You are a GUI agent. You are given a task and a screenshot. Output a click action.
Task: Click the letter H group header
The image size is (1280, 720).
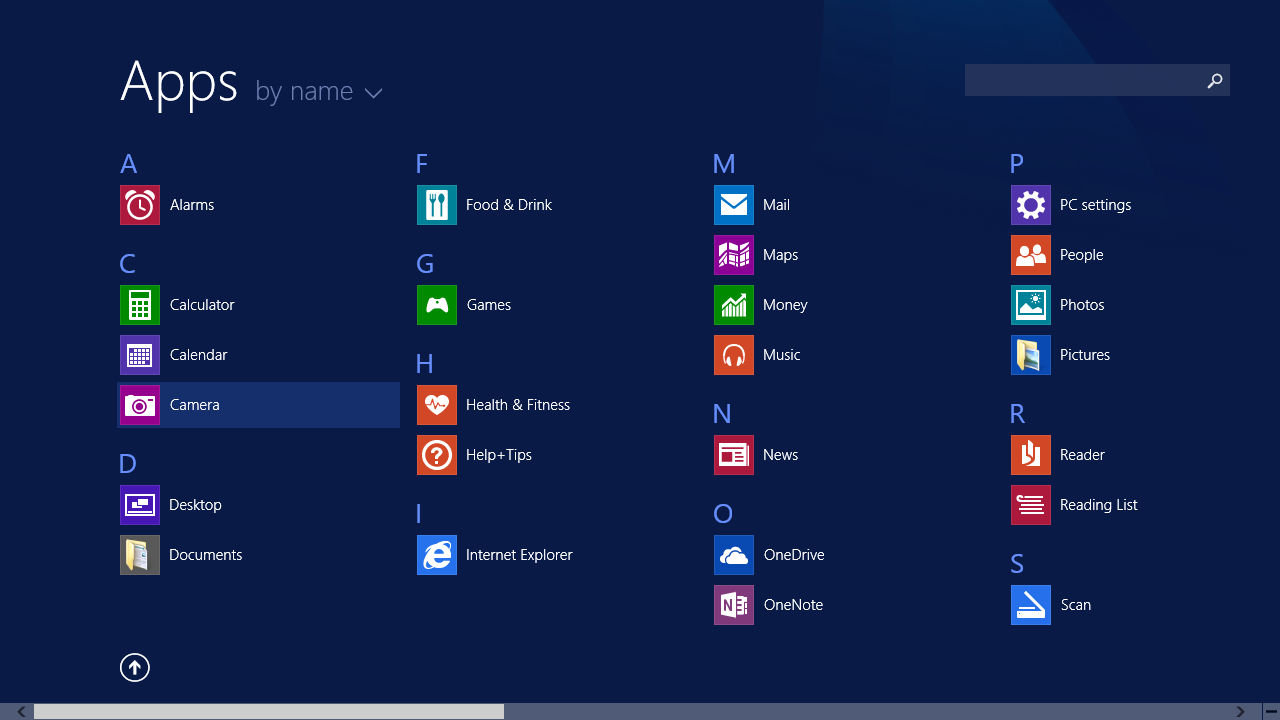425,364
